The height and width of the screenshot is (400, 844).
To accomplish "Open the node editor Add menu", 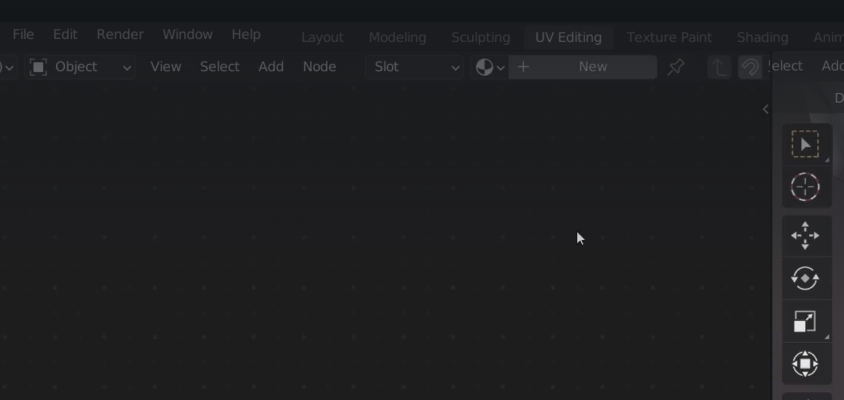I will coord(271,67).
